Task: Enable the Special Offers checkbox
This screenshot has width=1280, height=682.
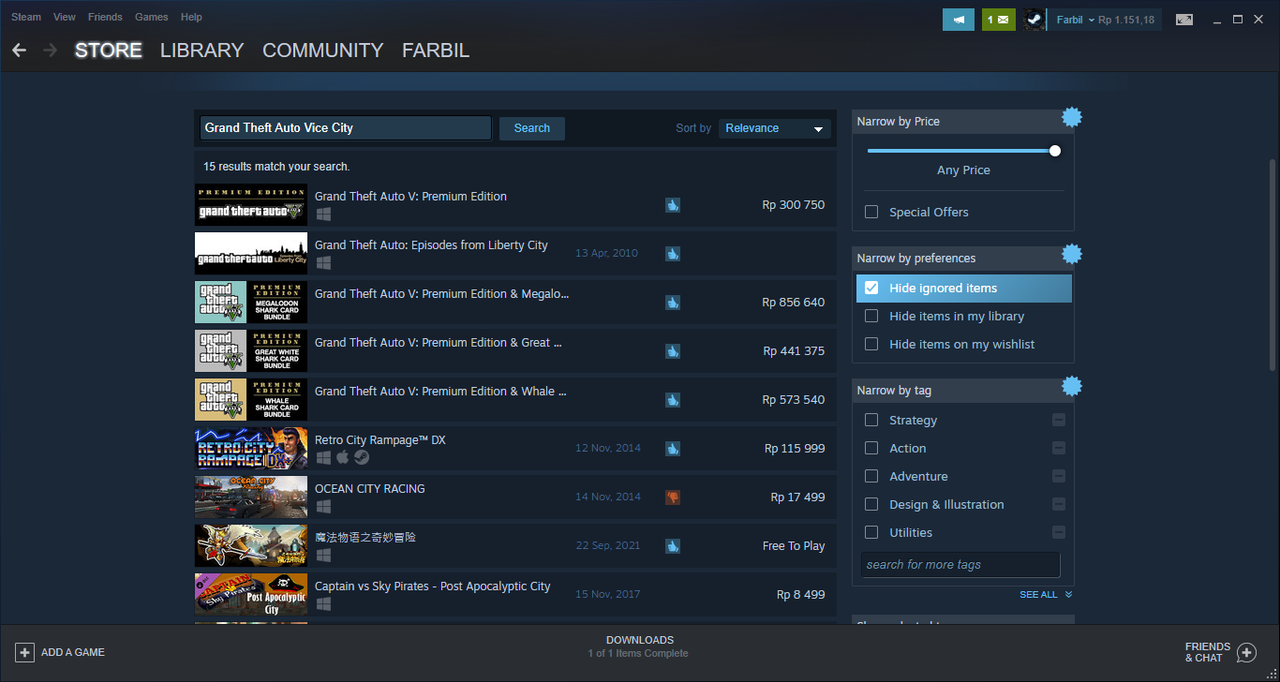Action: (871, 212)
